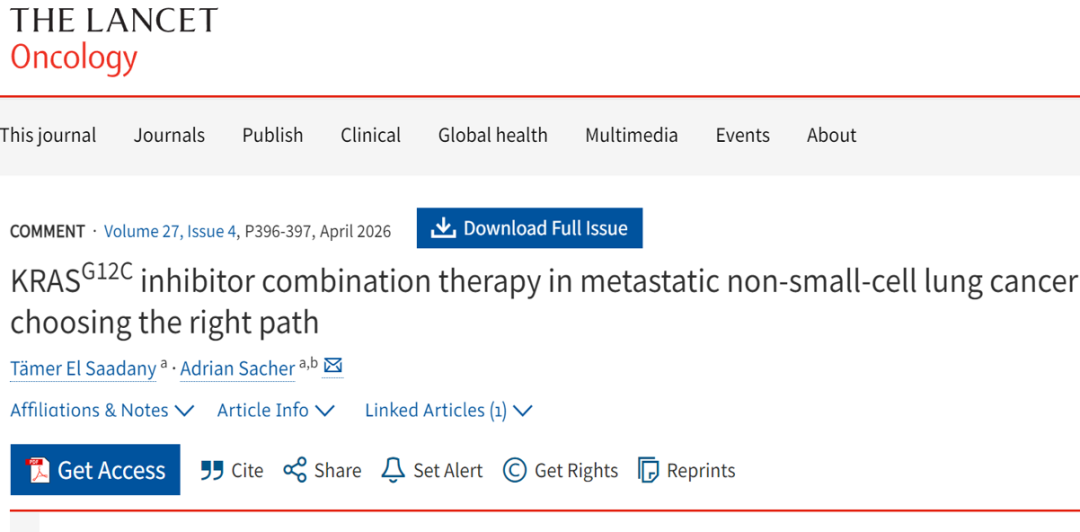Open the About menu
1080x532 pixels.
(x=831, y=135)
